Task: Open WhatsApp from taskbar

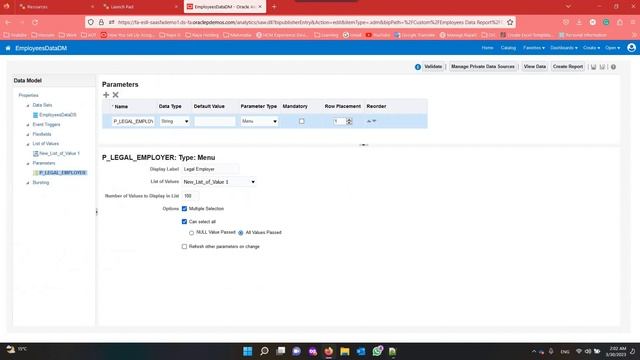Action: point(378,351)
